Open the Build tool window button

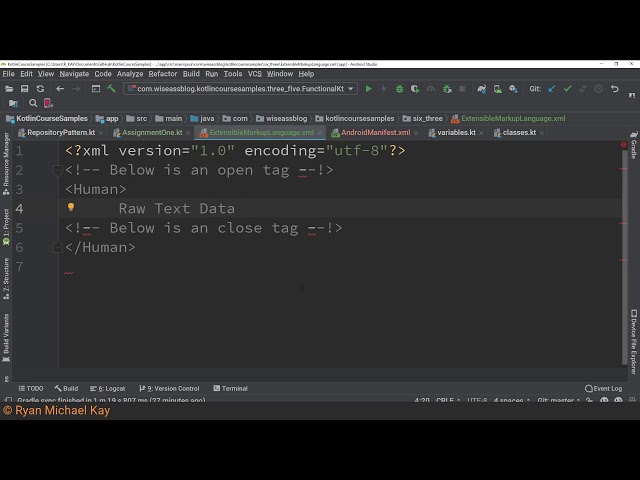pyautogui.click(x=66, y=389)
